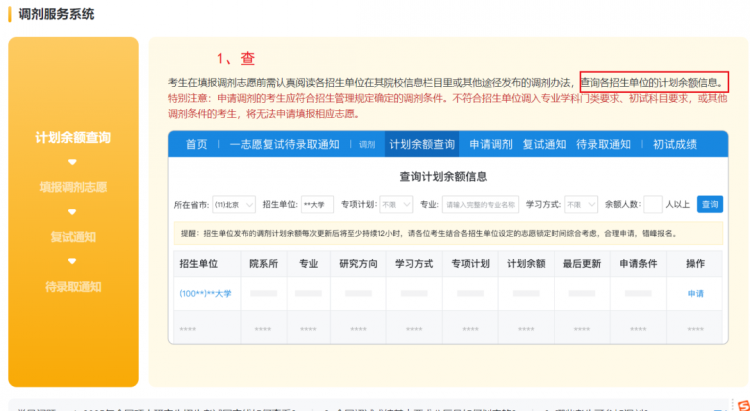Open the (100**)**大学 link in the table
This screenshot has height=411, width=750.
tap(205, 294)
